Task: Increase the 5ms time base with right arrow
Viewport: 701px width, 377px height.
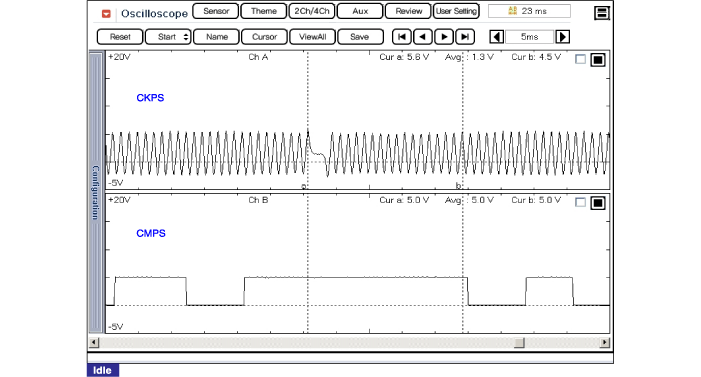Action: [562, 37]
